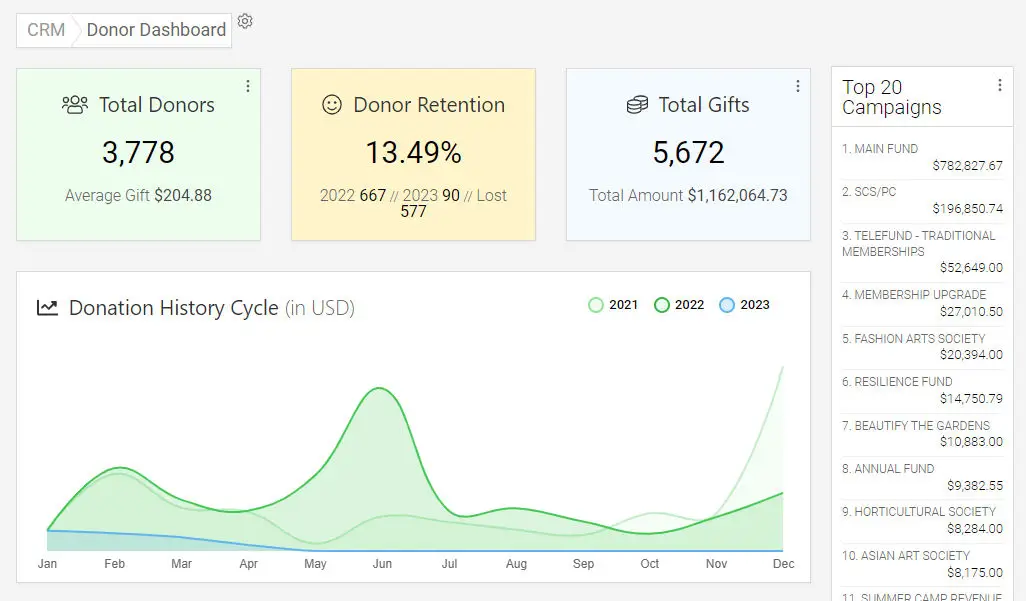The height and width of the screenshot is (601, 1026).
Task: Click the $52,649.00 Telefund amount
Action: pos(972,268)
